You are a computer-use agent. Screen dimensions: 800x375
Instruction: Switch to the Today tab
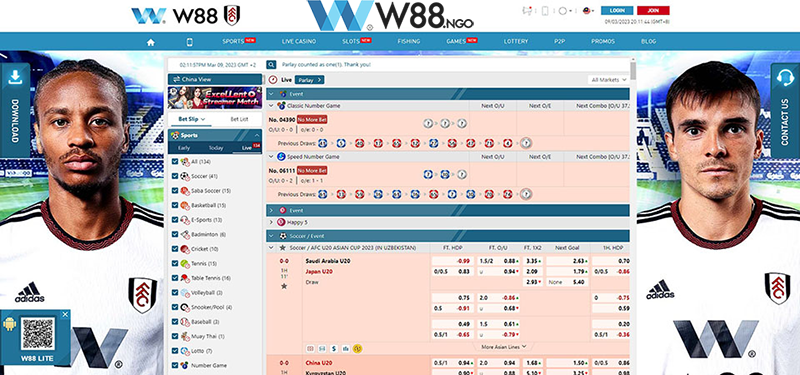coord(216,148)
